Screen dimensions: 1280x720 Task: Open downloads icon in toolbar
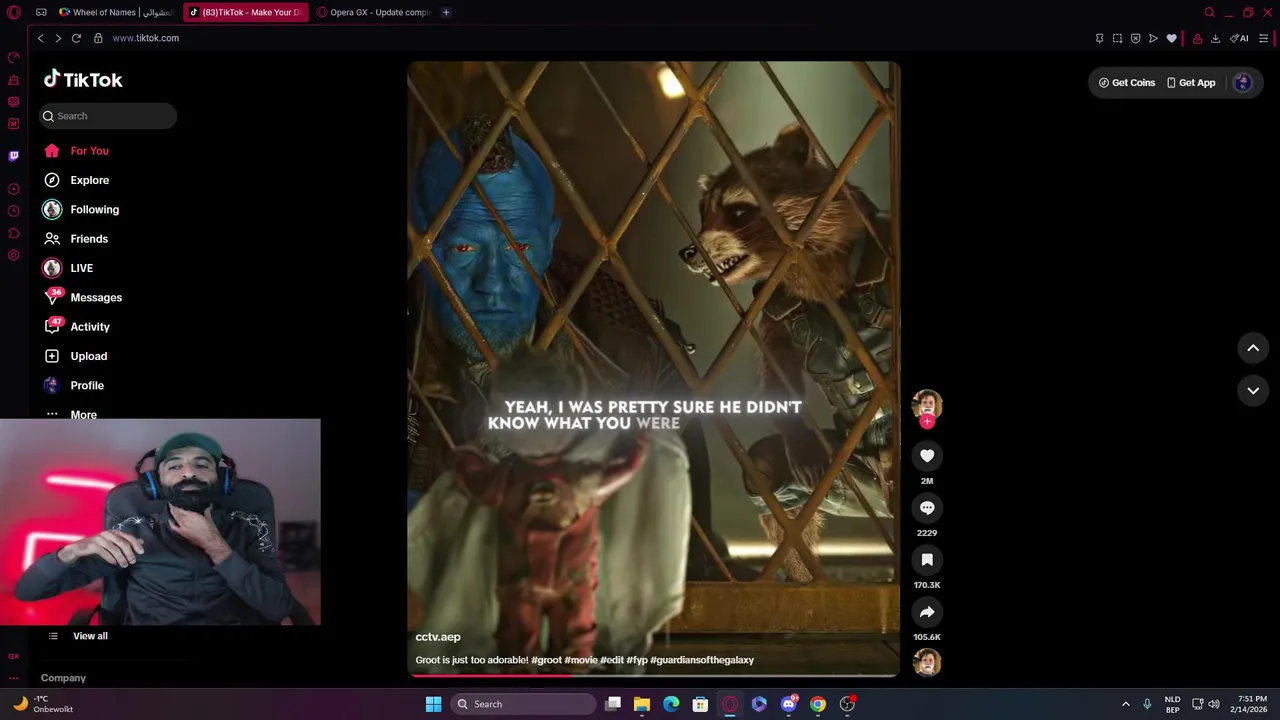pos(1215,38)
